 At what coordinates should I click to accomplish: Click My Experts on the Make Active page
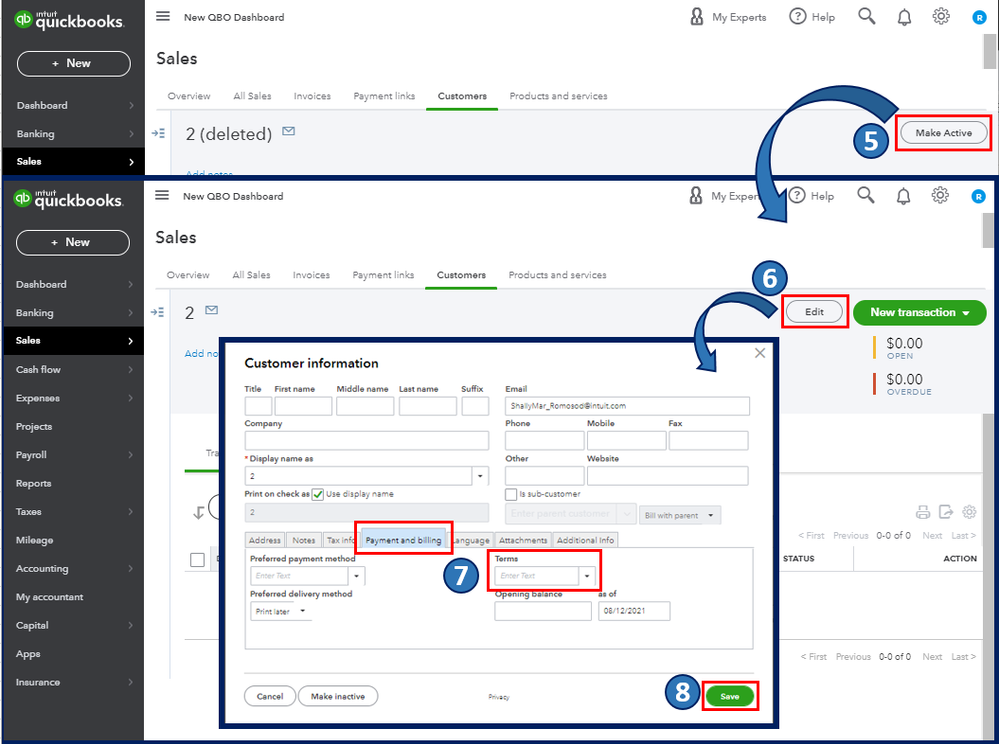[x=728, y=17]
